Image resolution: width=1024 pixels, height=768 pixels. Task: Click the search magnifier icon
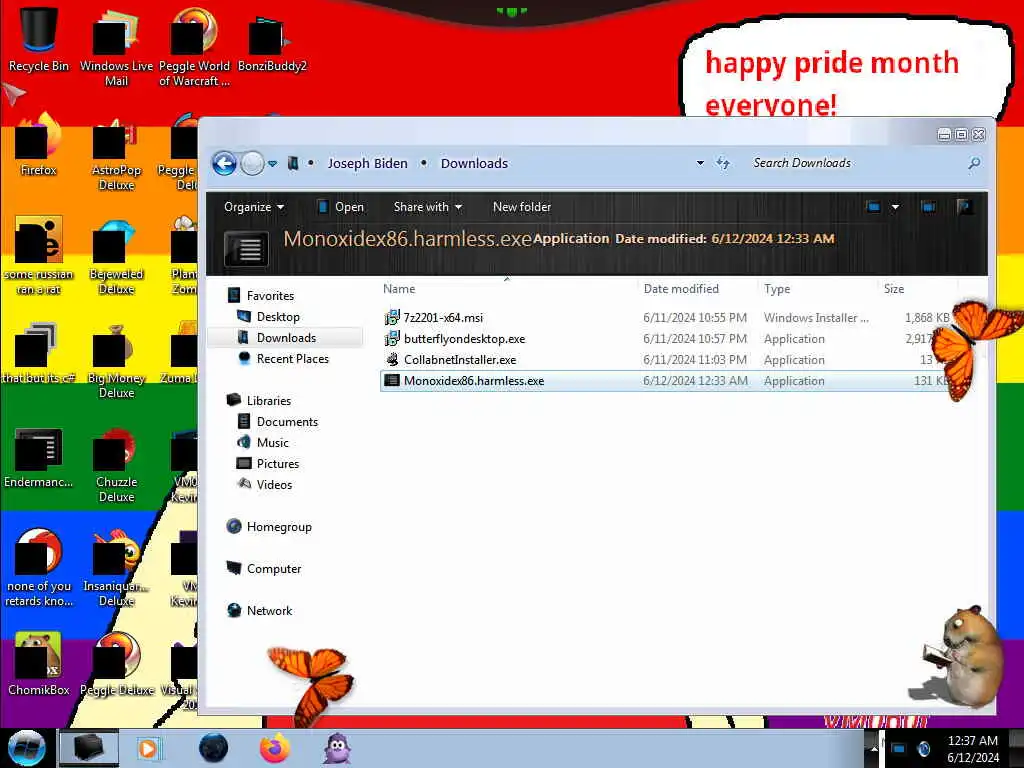click(x=974, y=163)
